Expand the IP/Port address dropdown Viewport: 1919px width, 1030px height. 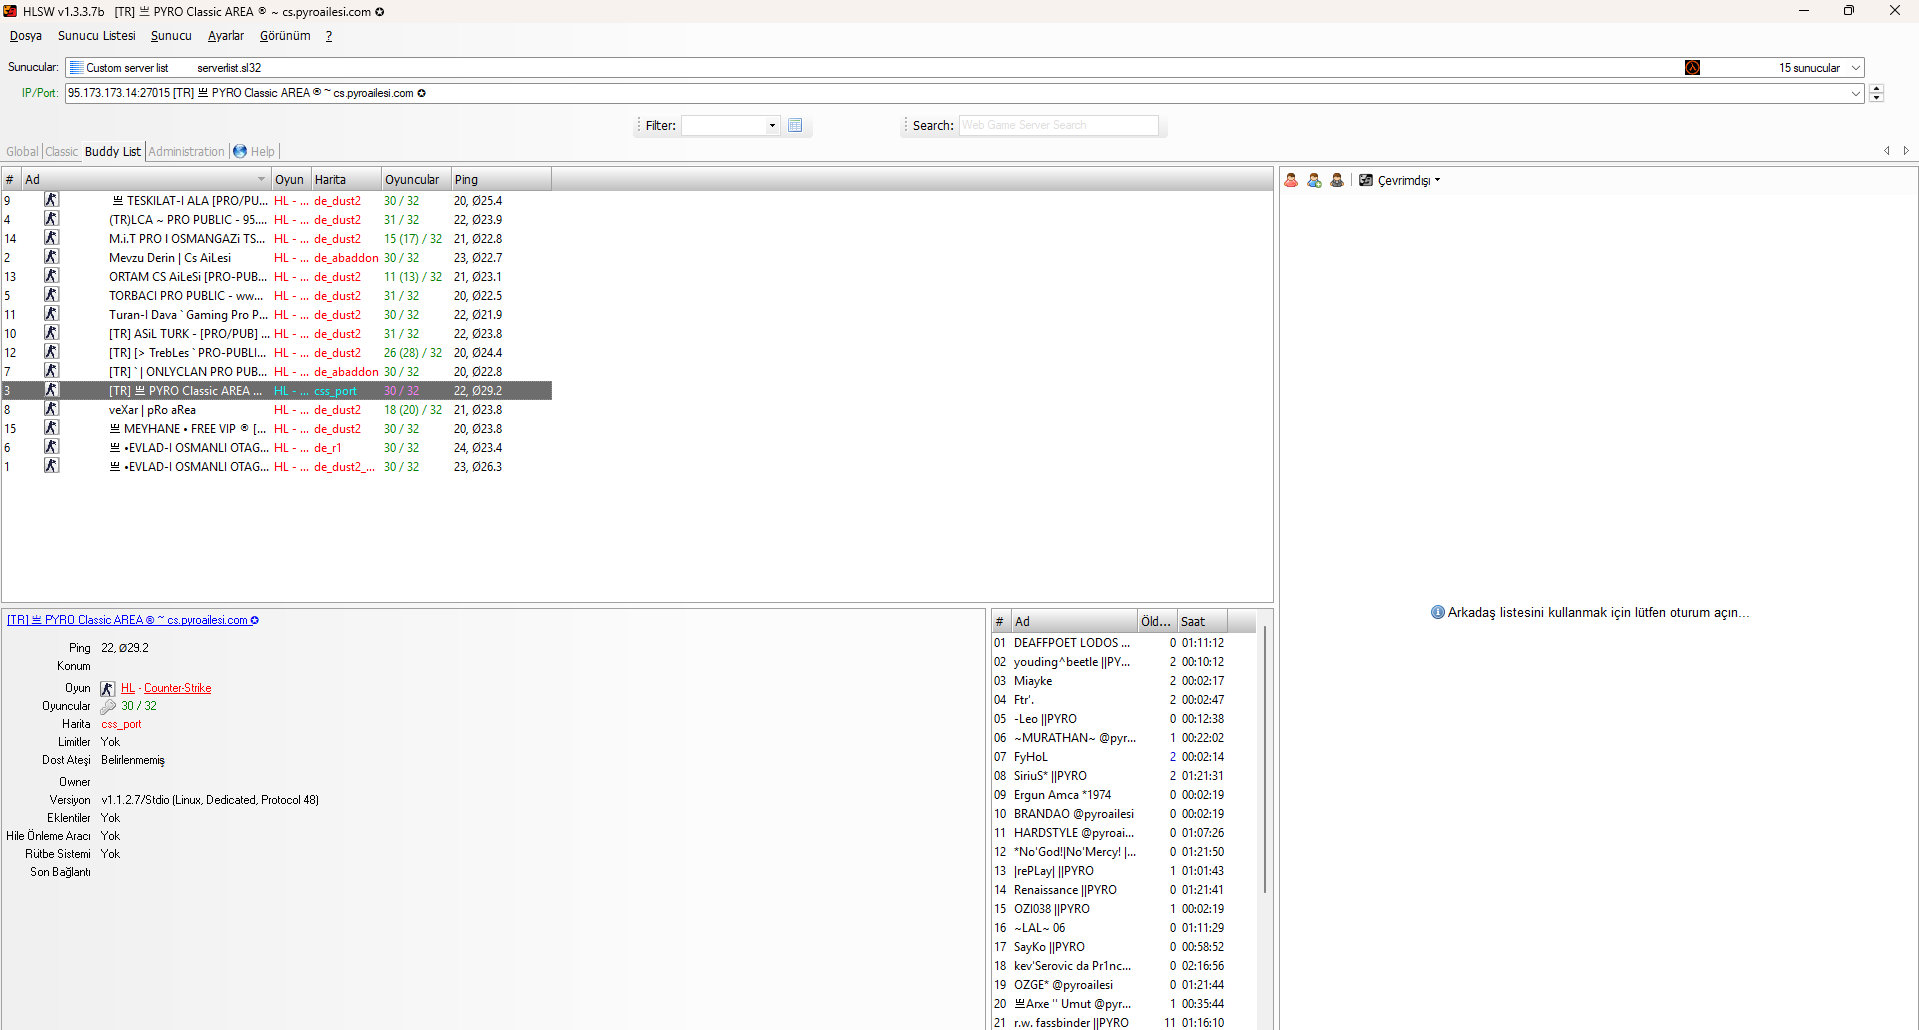[x=1856, y=93]
